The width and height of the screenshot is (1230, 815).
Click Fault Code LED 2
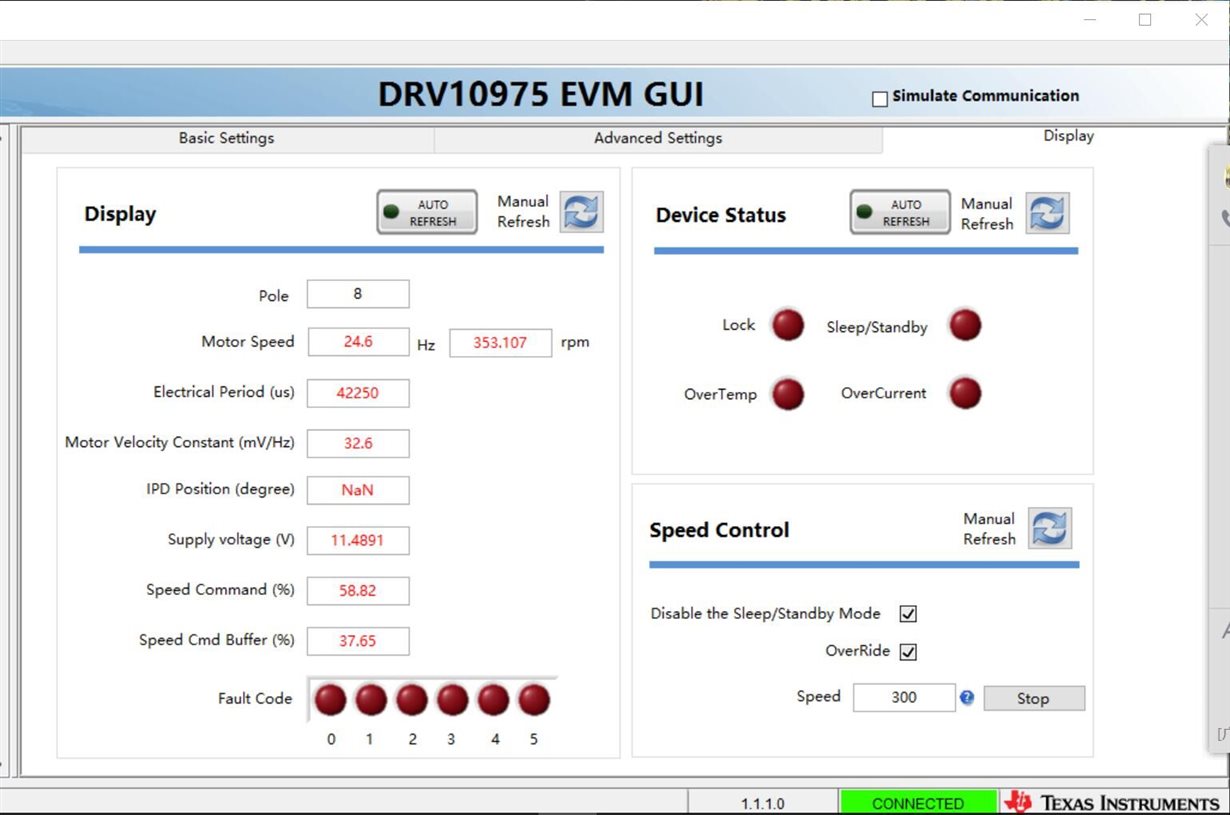[x=412, y=700]
